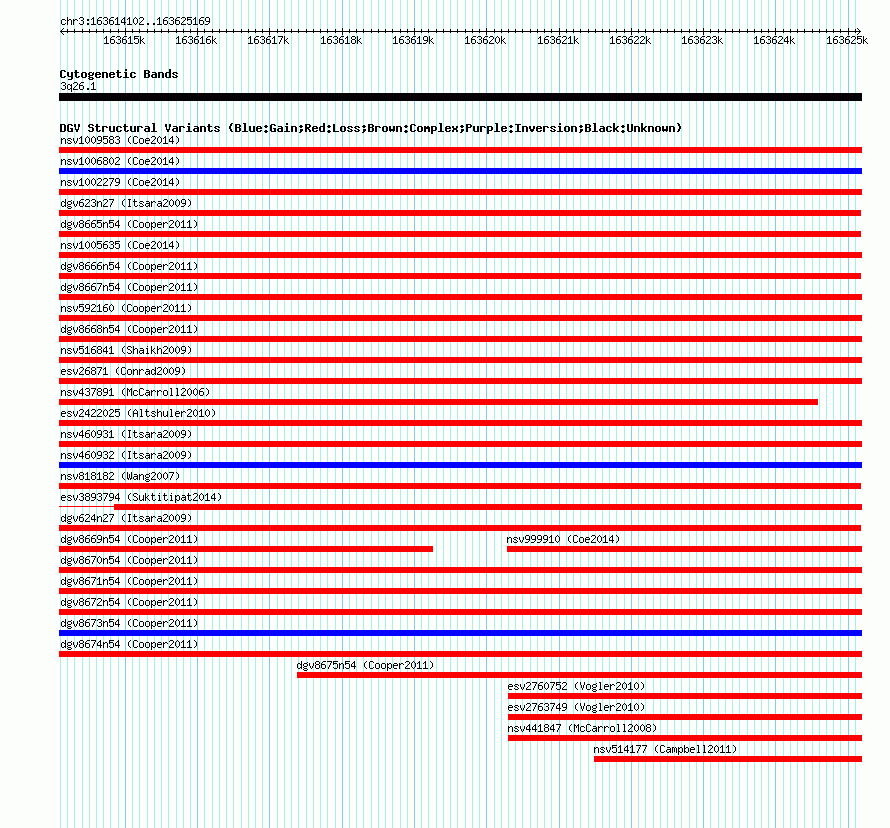Open dgv8665n54 (Cooper2011) entry
Image resolution: width=890 pixels, height=828 pixels.
129,224
